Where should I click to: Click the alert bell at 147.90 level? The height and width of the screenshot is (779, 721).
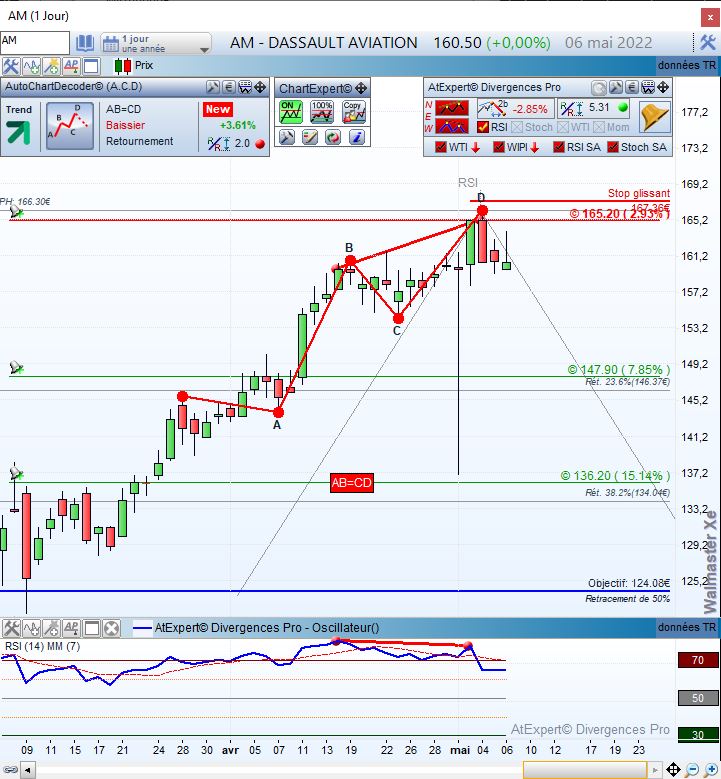coord(16,368)
